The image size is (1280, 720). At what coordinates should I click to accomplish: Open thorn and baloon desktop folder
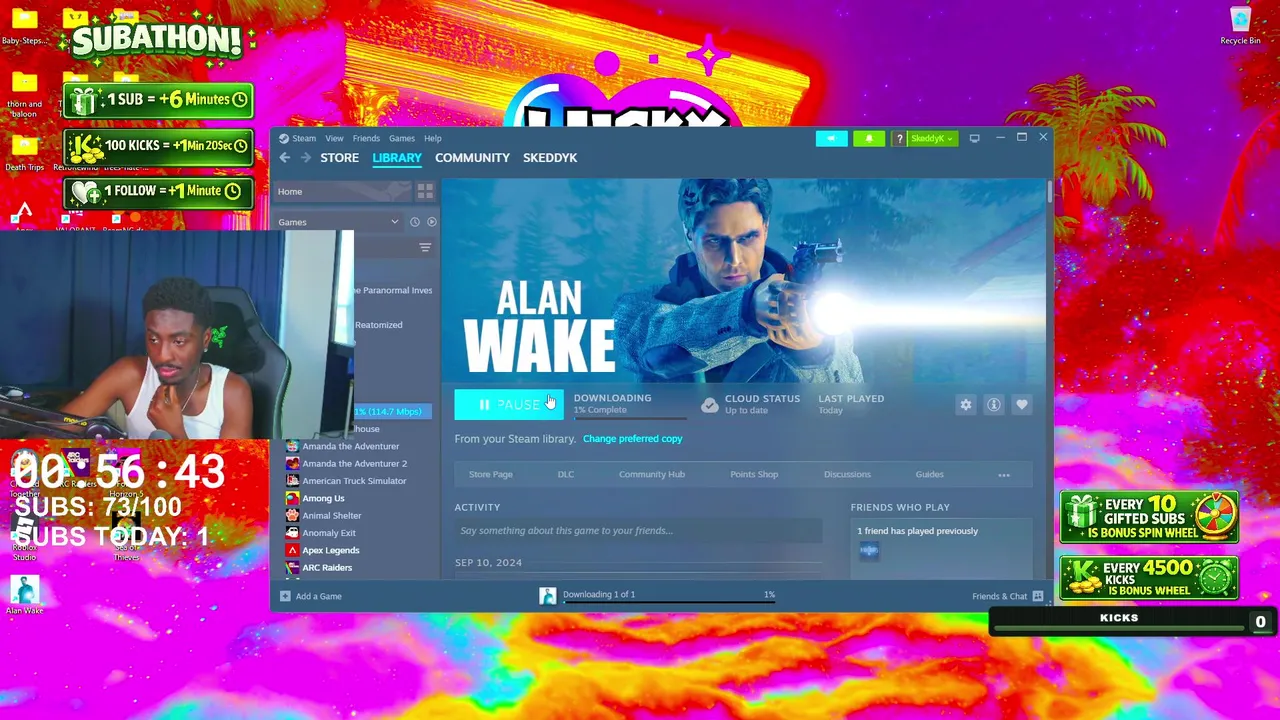[24, 93]
